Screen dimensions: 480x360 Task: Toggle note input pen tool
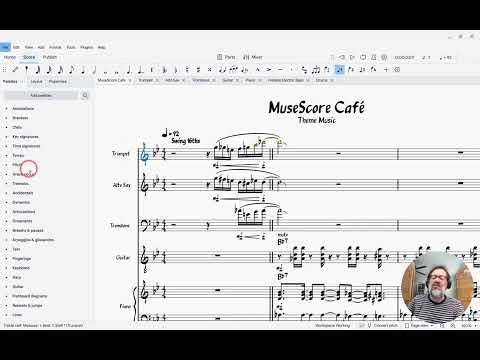tap(15, 70)
